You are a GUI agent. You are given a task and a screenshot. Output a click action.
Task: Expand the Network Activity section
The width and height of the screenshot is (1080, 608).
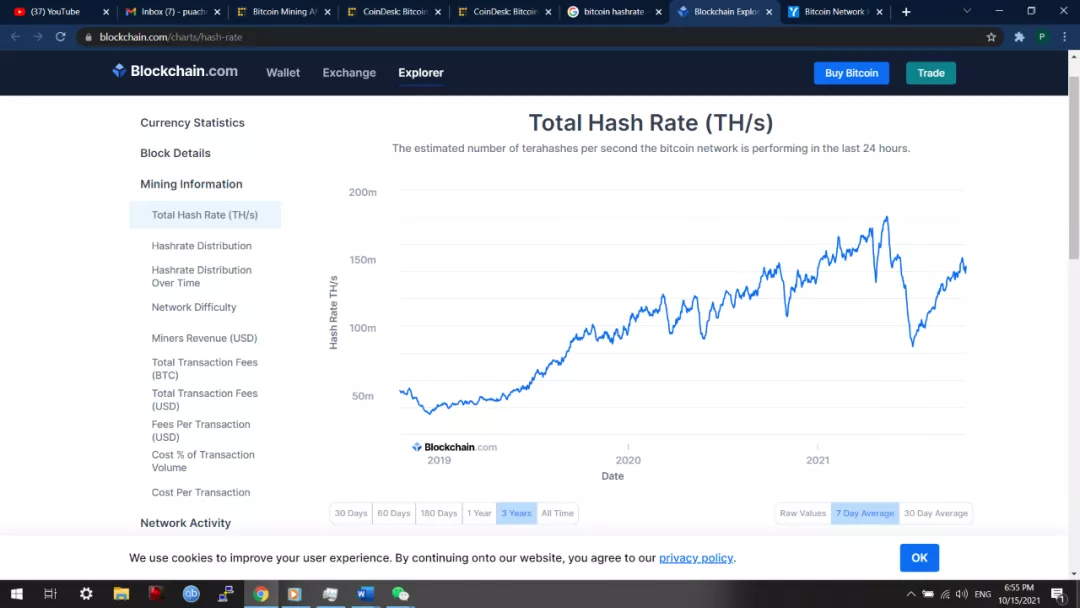click(185, 523)
